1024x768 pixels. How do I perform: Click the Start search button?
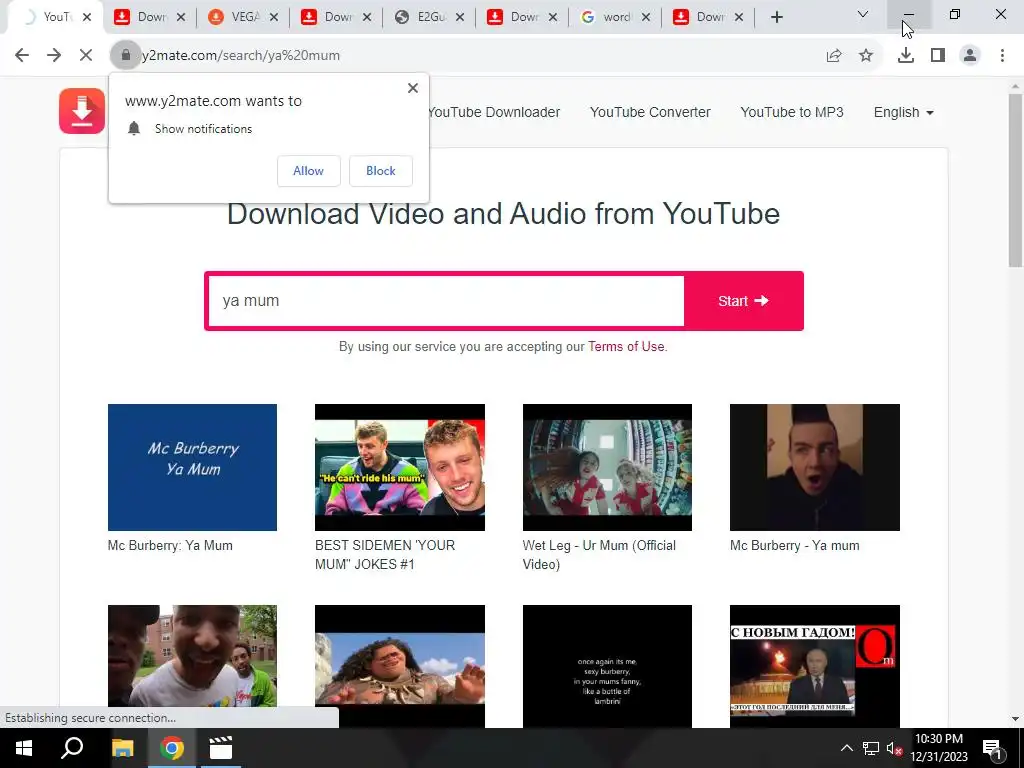[743, 301]
